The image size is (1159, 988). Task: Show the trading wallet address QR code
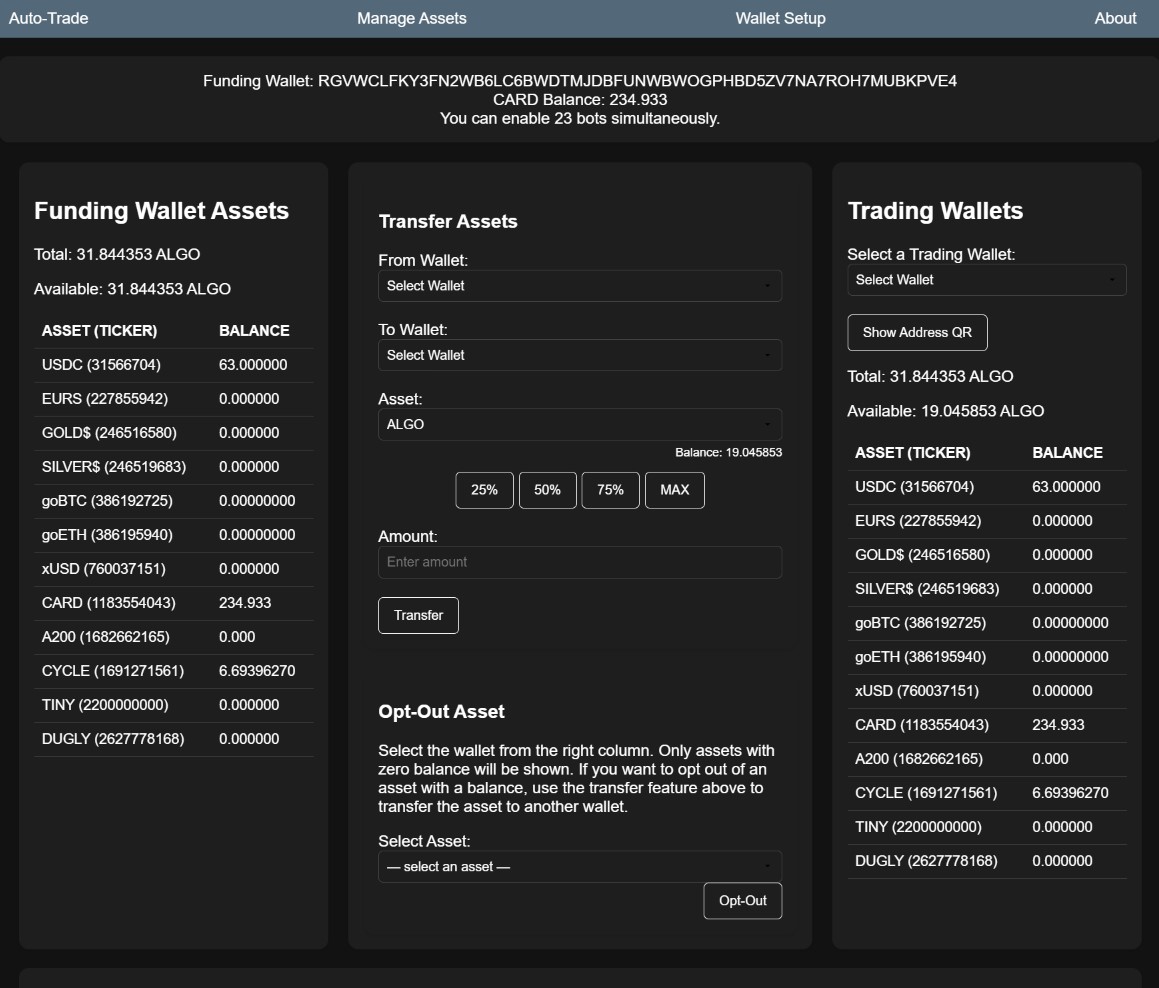916,332
